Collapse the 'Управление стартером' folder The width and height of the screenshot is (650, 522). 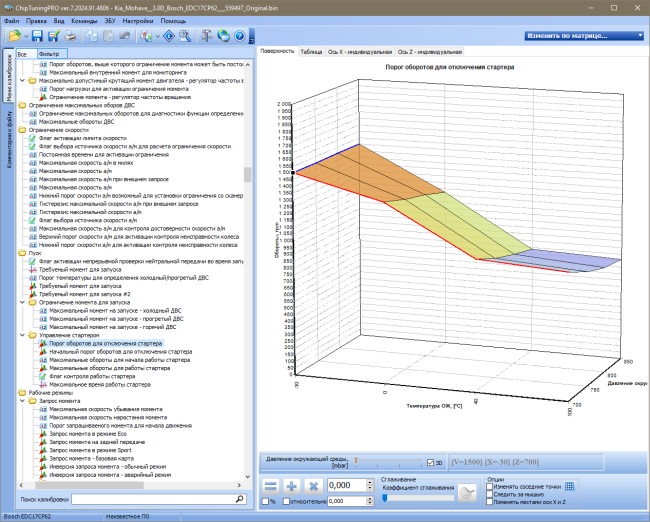(23, 335)
